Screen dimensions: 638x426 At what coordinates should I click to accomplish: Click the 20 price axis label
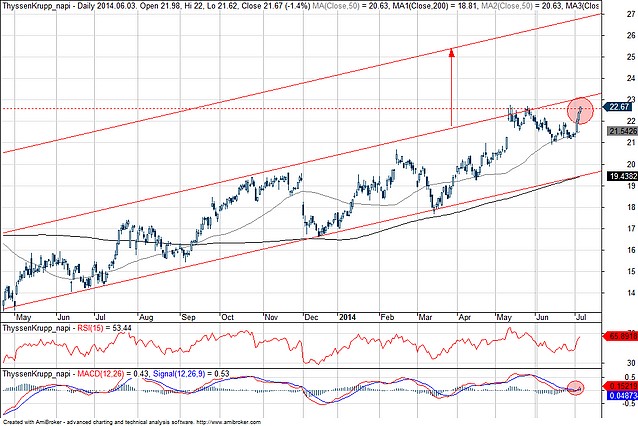[x=631, y=164]
